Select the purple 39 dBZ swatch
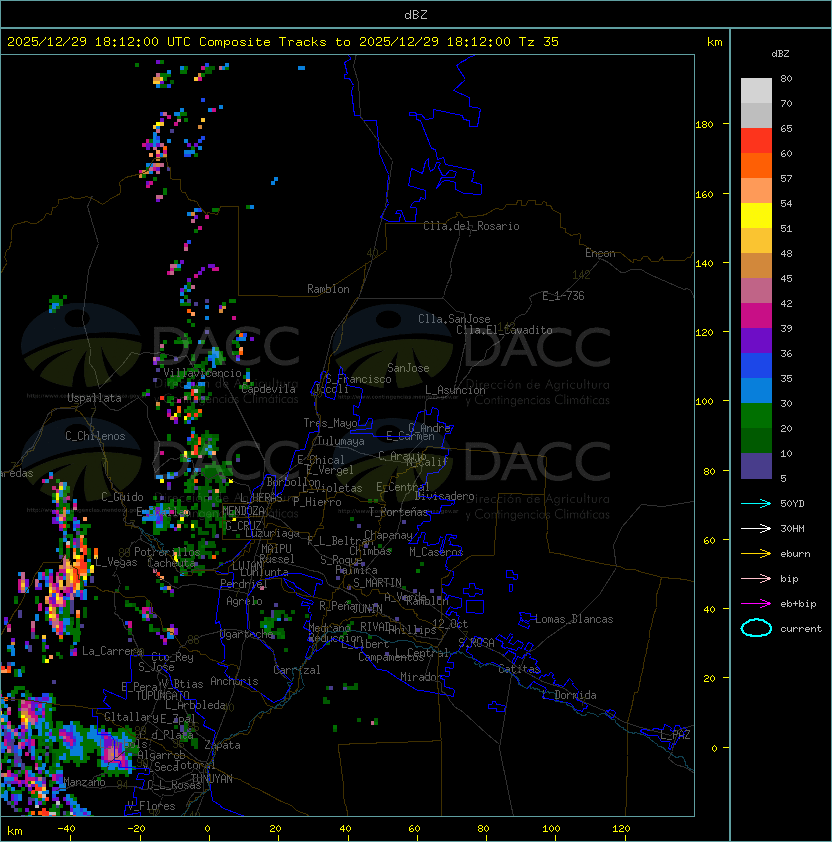The width and height of the screenshot is (832, 842). (756, 340)
